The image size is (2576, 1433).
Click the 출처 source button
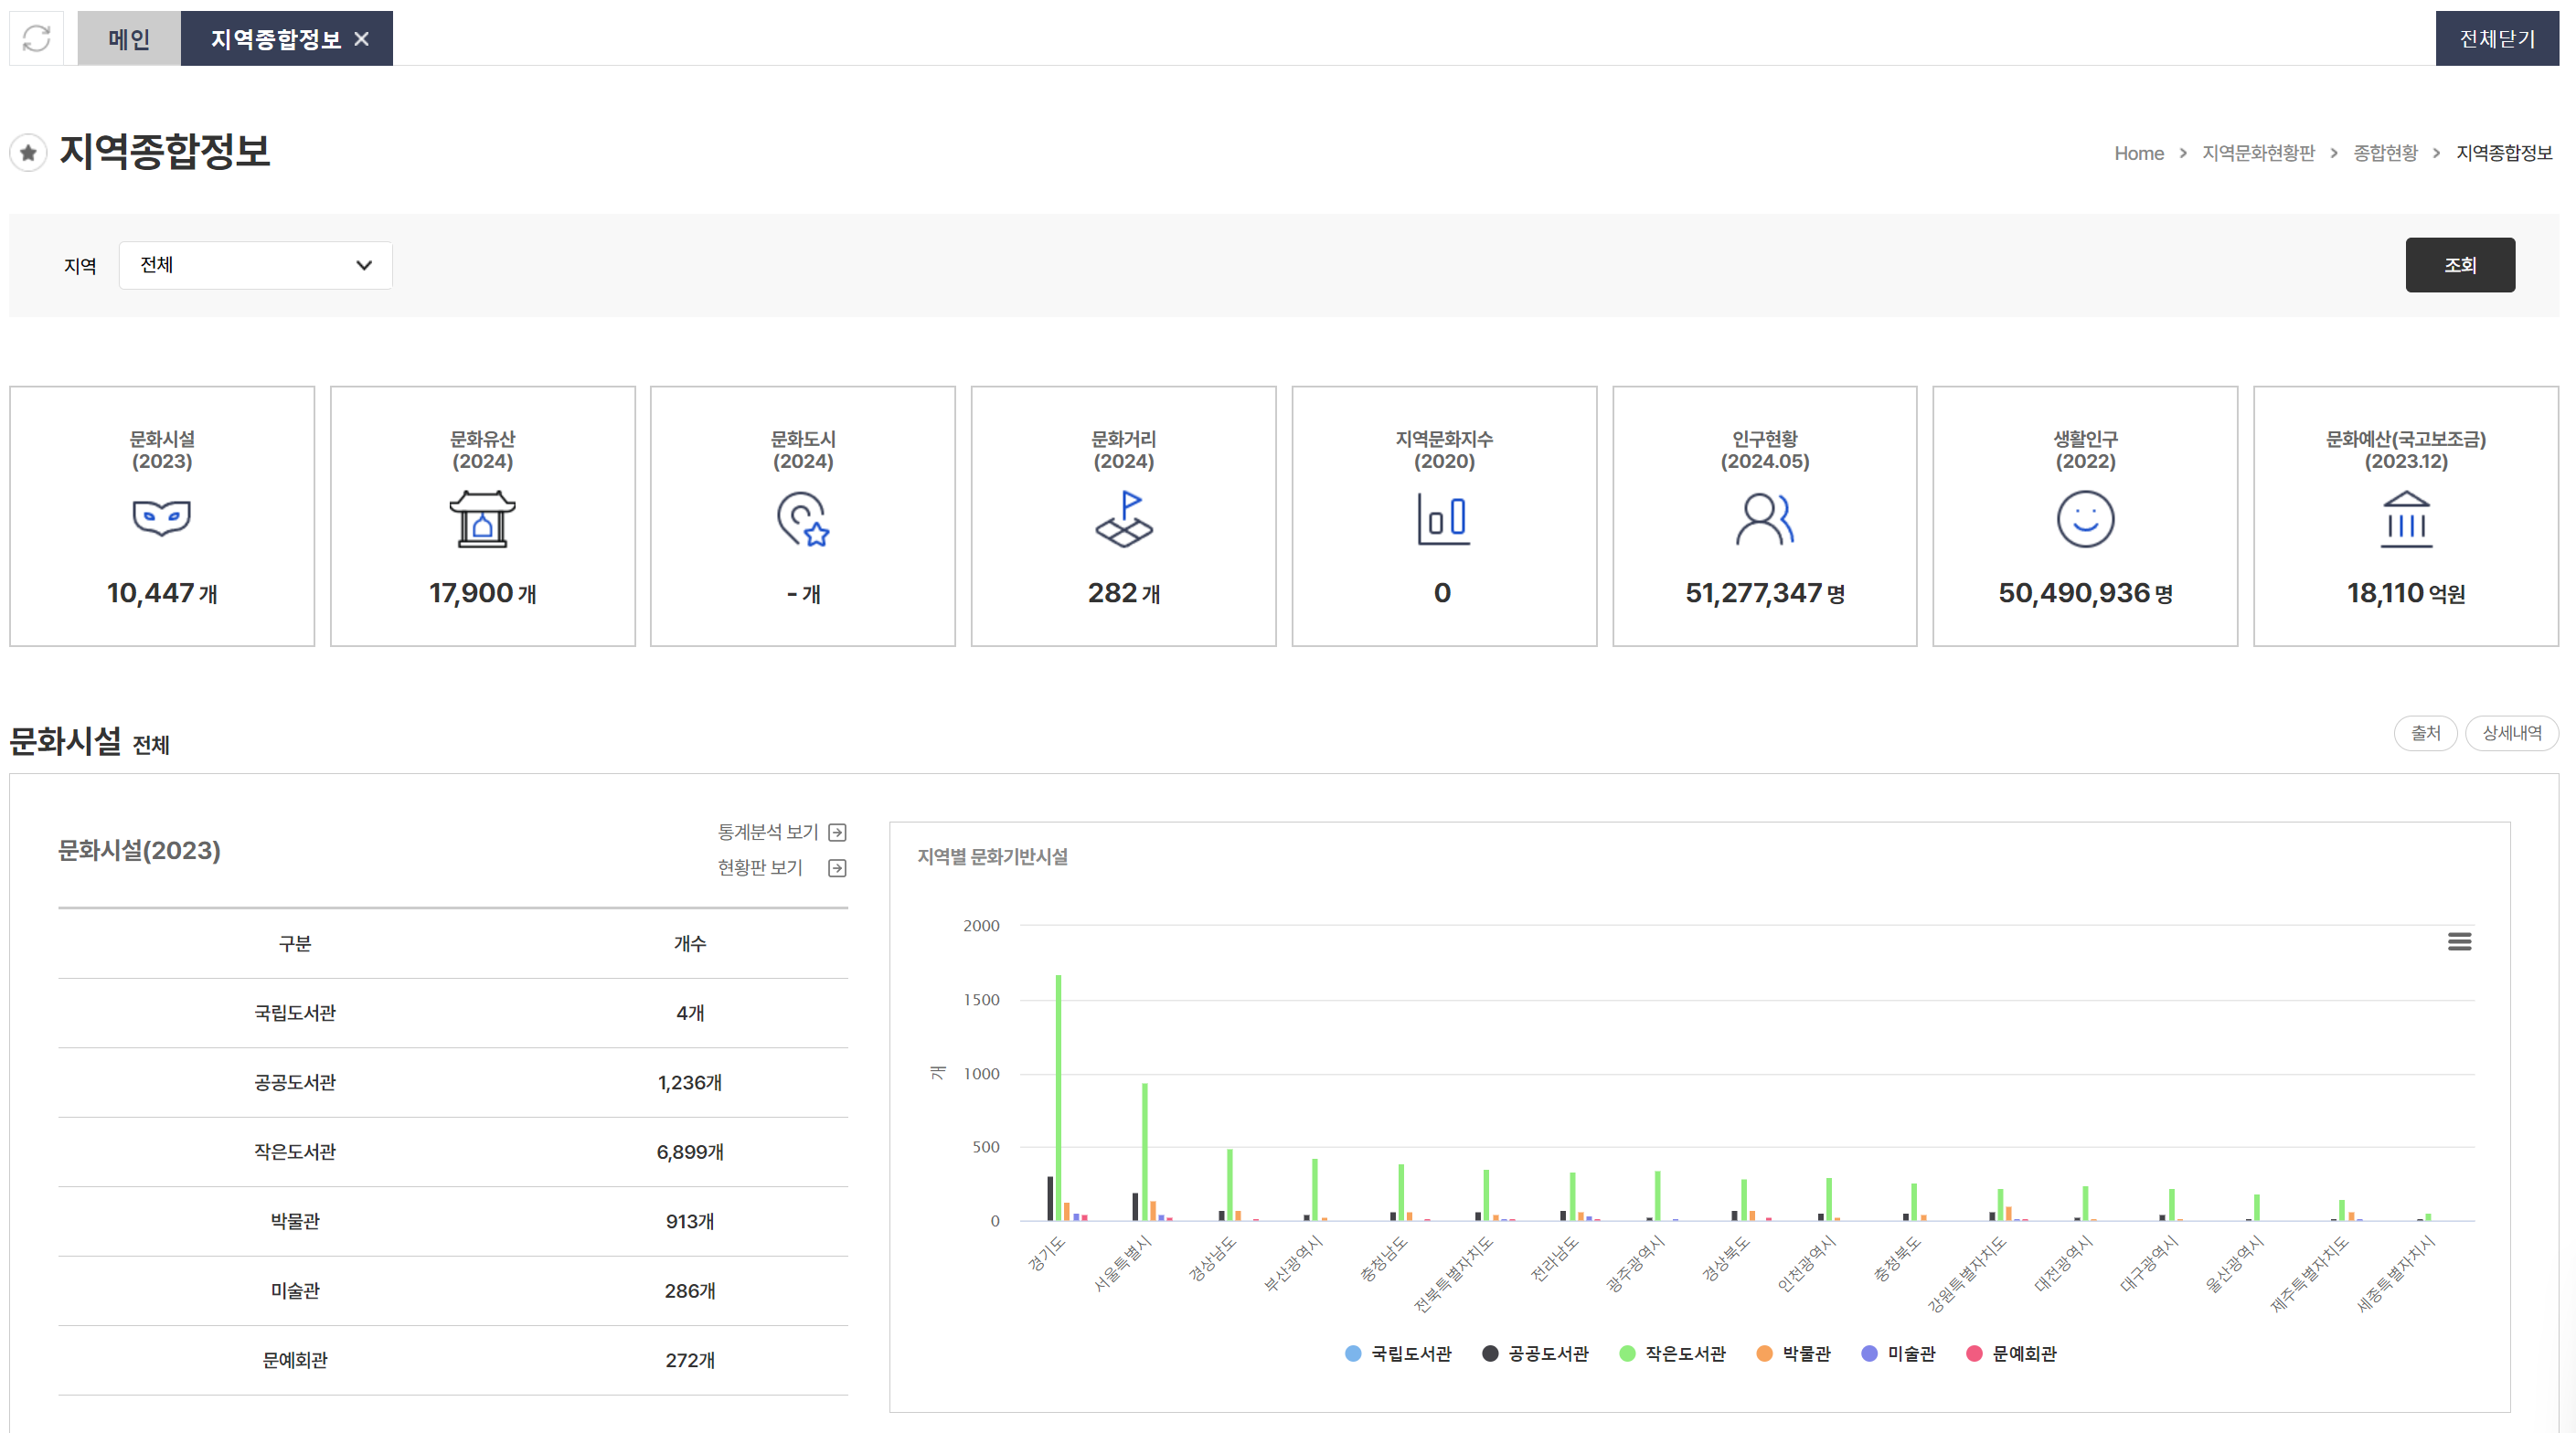[x=2424, y=733]
